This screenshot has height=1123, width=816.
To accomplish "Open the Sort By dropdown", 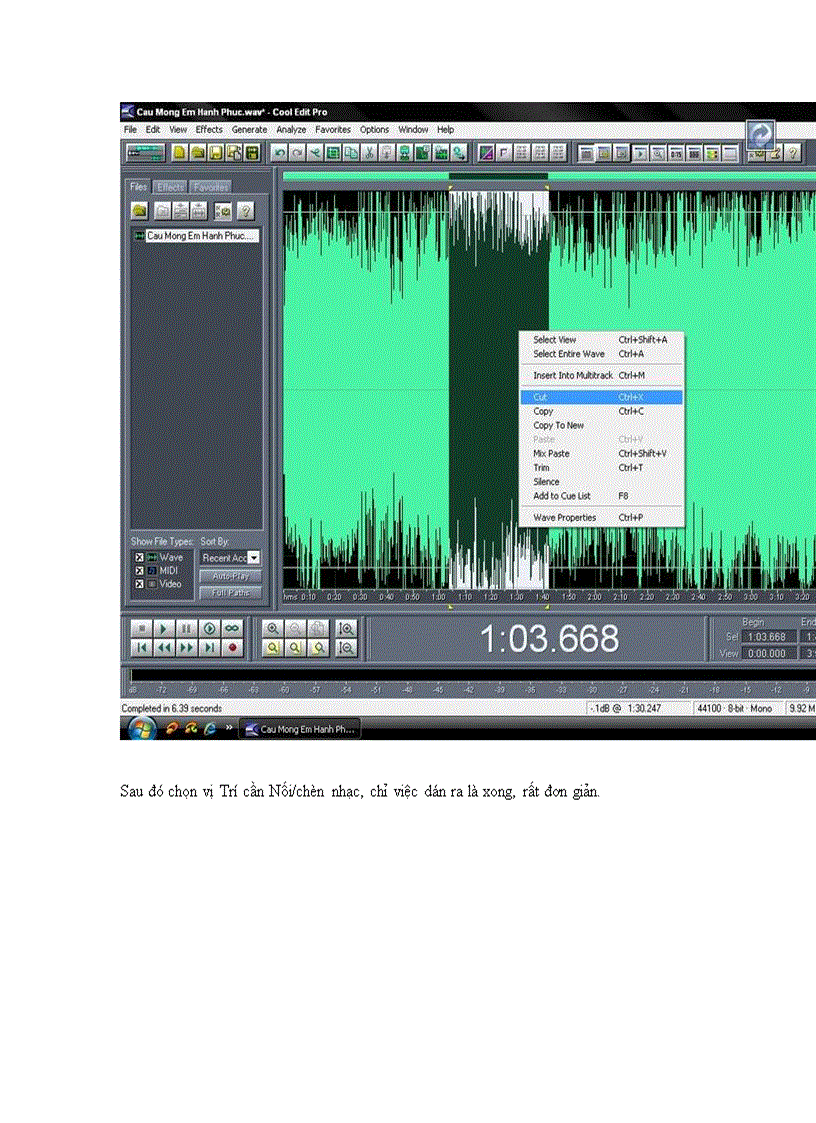I will (x=254, y=557).
